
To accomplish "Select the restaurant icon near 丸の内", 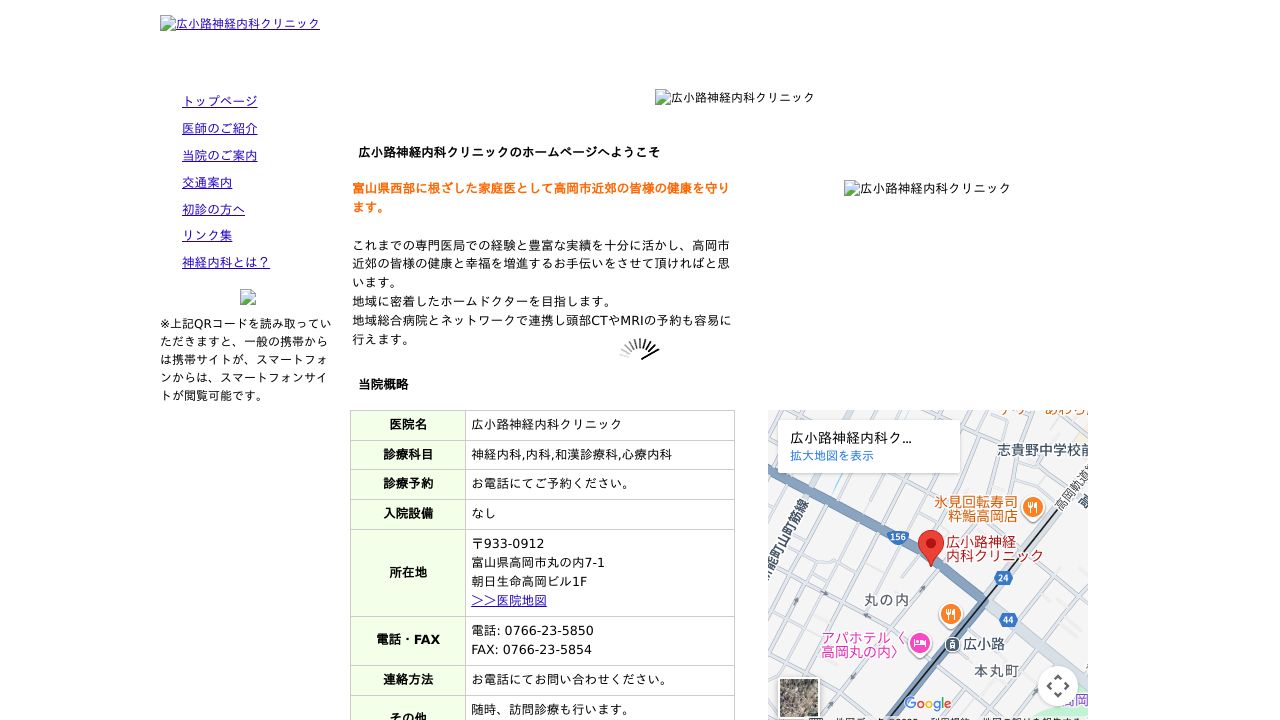I will [x=950, y=614].
